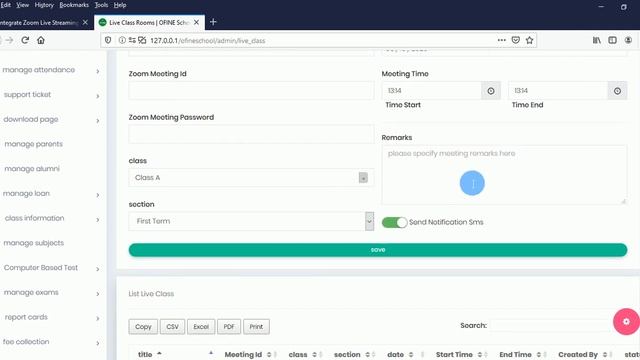Click the forward navigation arrow

point(9,40)
